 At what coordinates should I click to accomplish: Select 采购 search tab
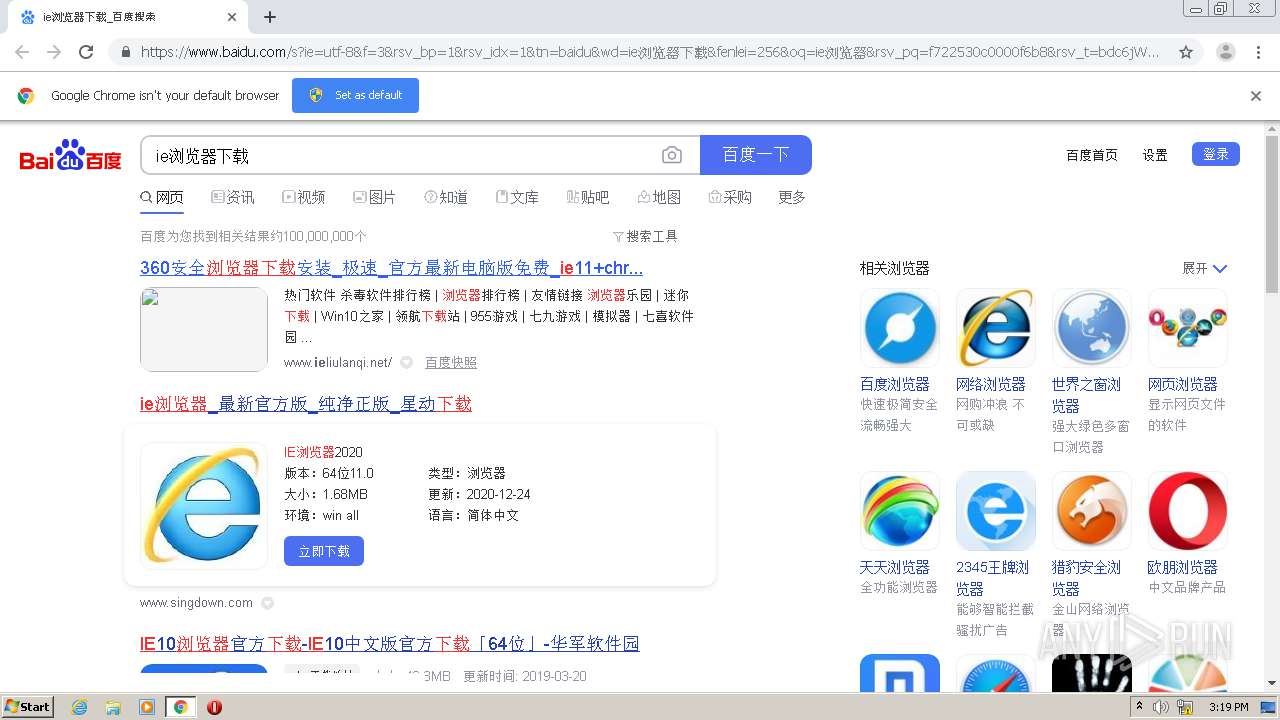point(730,198)
